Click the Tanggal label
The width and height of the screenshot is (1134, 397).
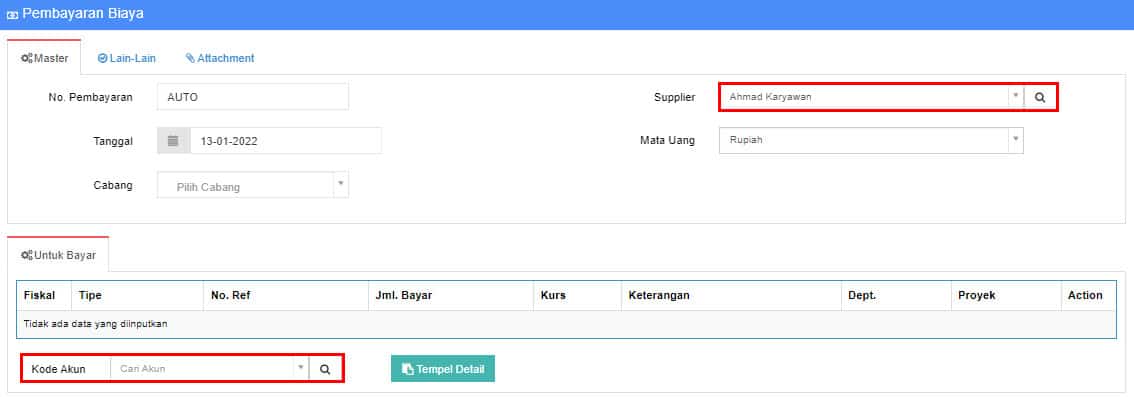(x=113, y=141)
